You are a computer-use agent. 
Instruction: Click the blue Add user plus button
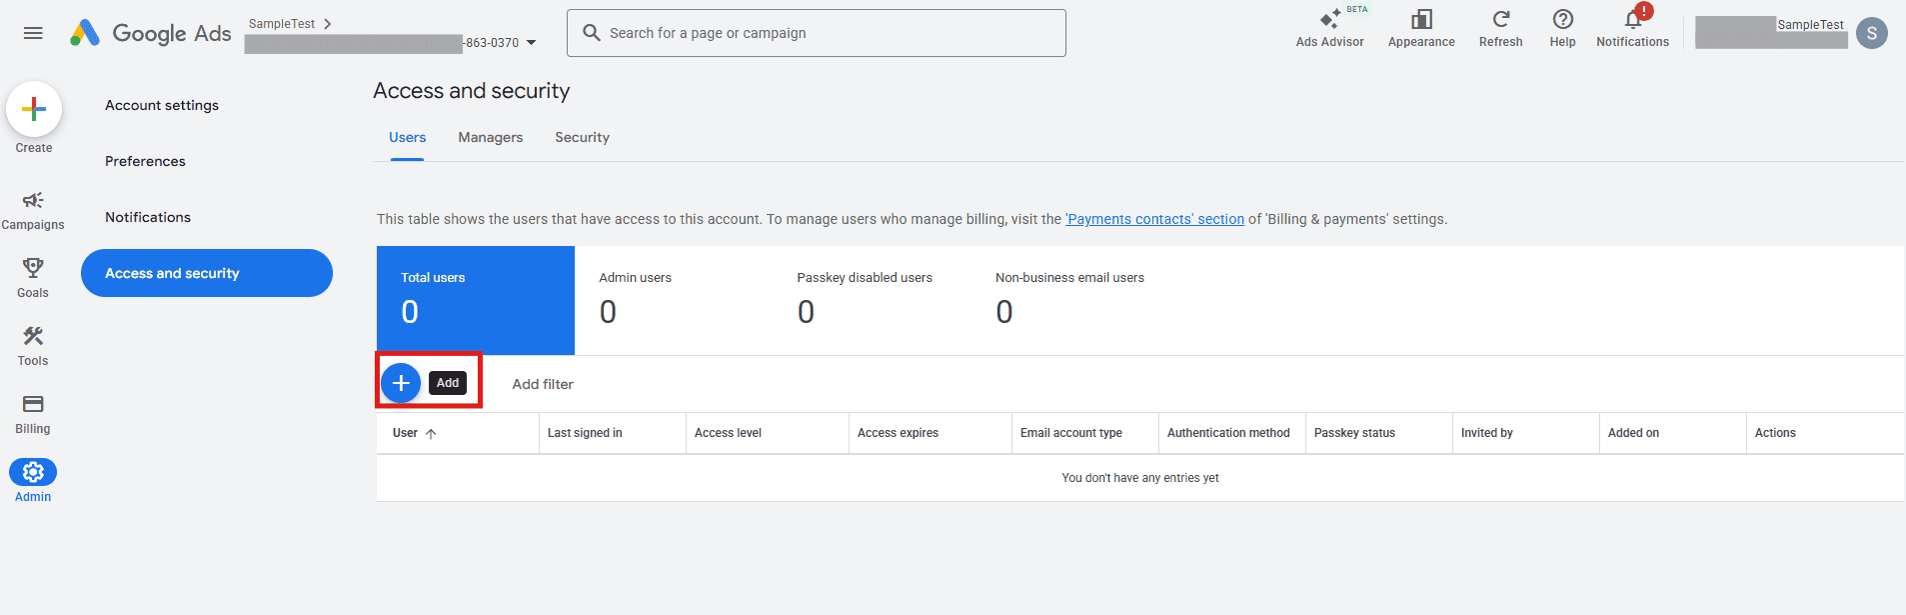coord(401,383)
